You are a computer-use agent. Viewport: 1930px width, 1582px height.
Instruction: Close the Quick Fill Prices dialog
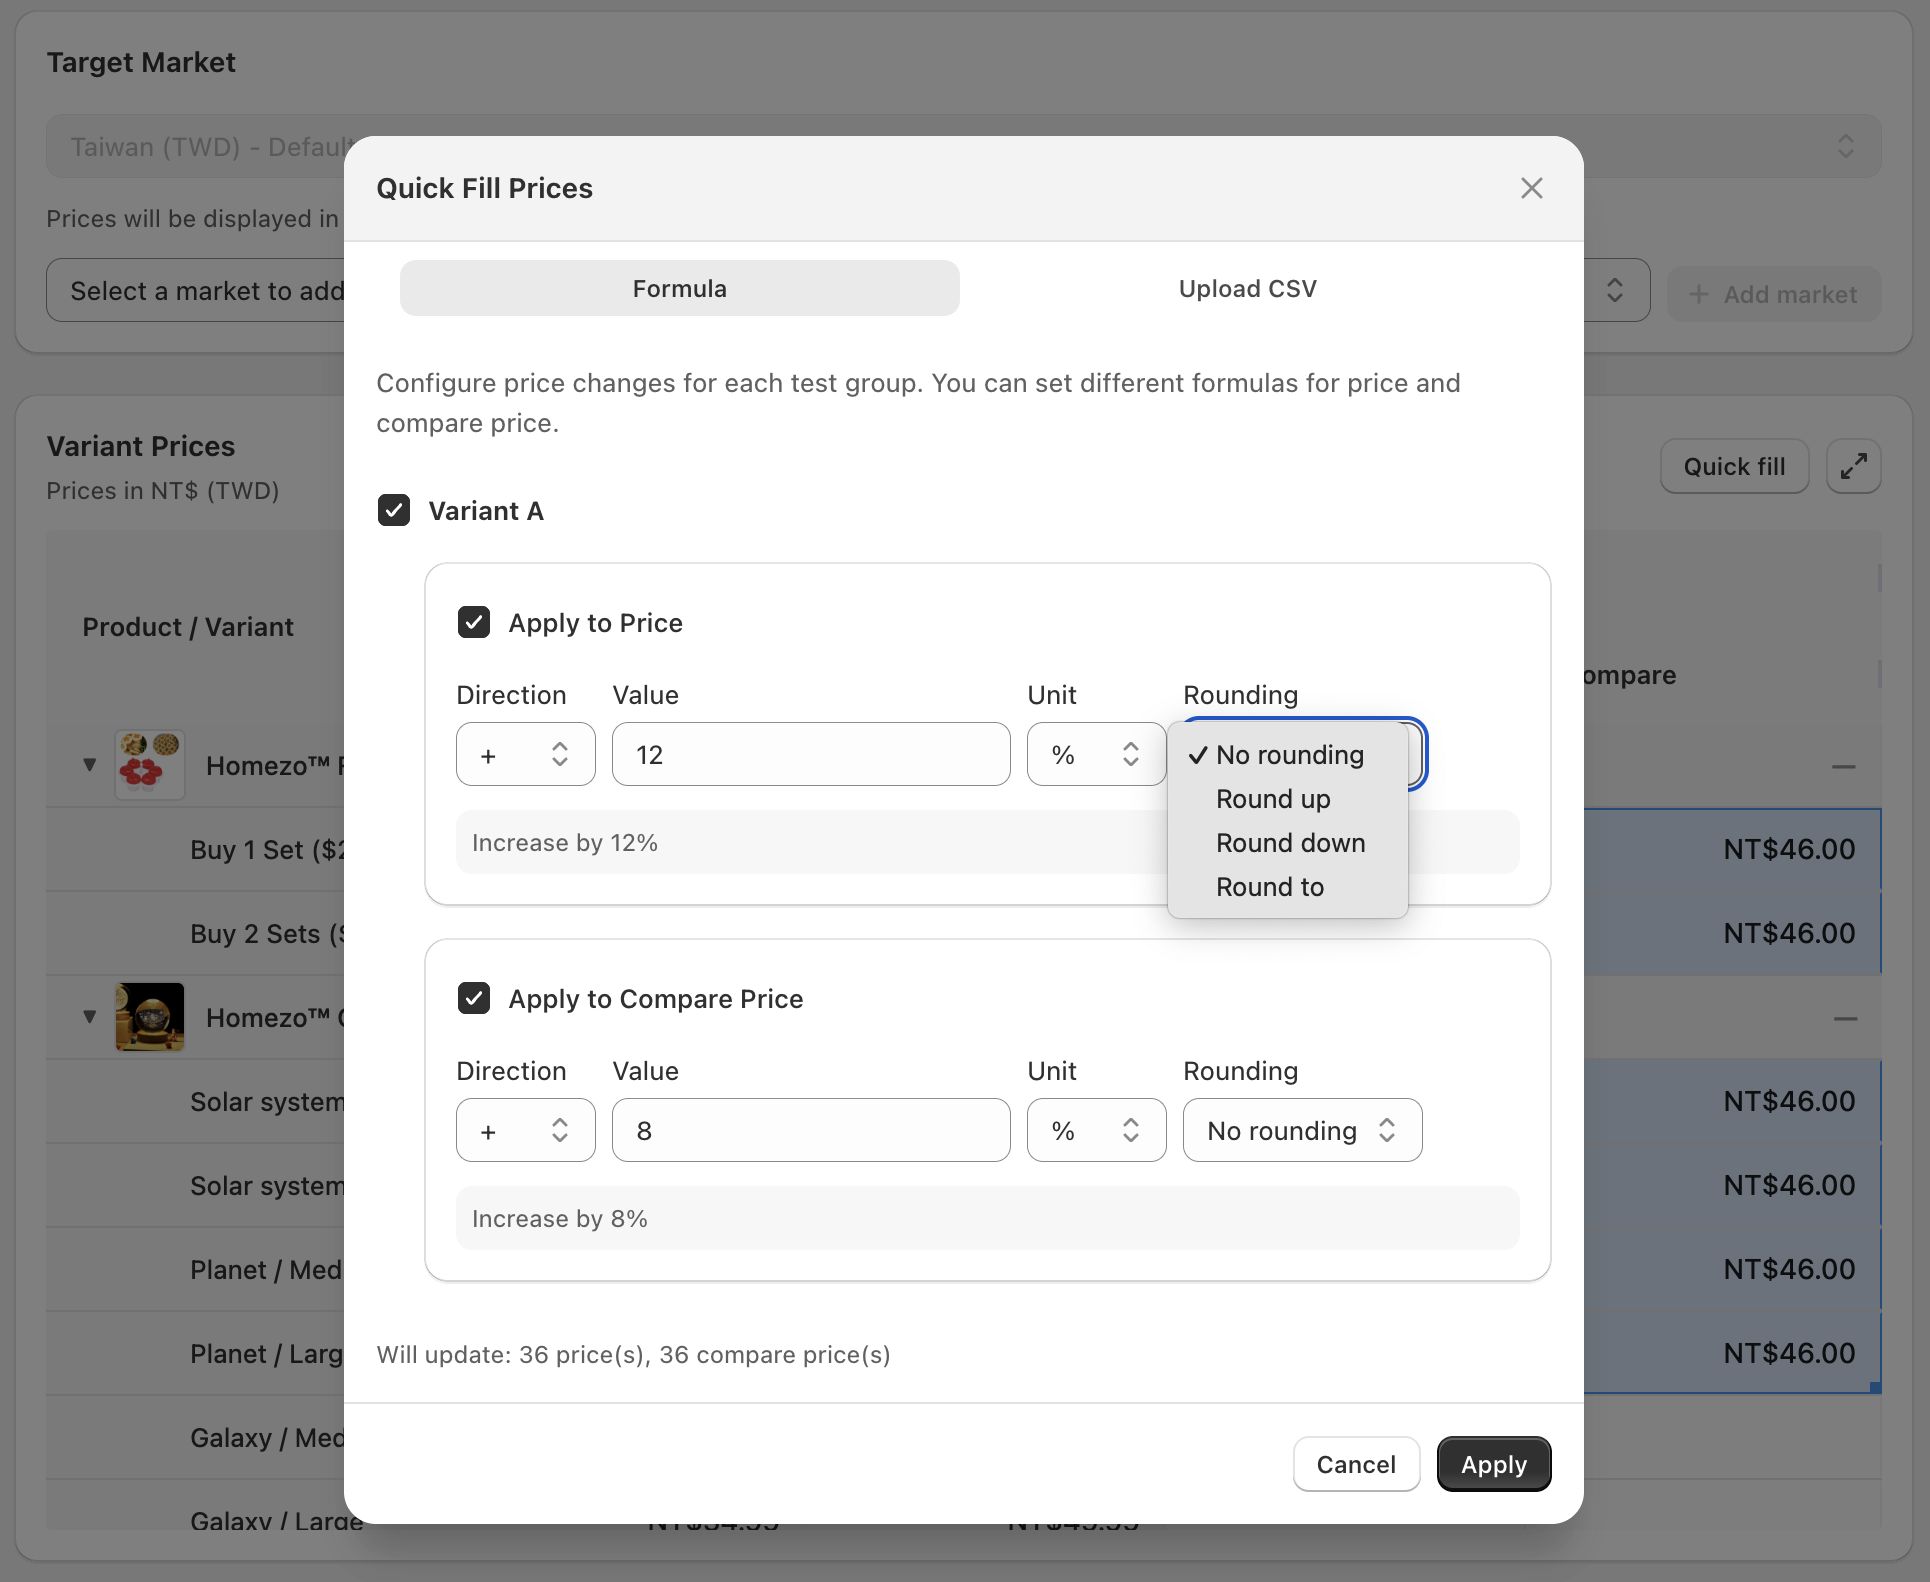pos(1531,188)
